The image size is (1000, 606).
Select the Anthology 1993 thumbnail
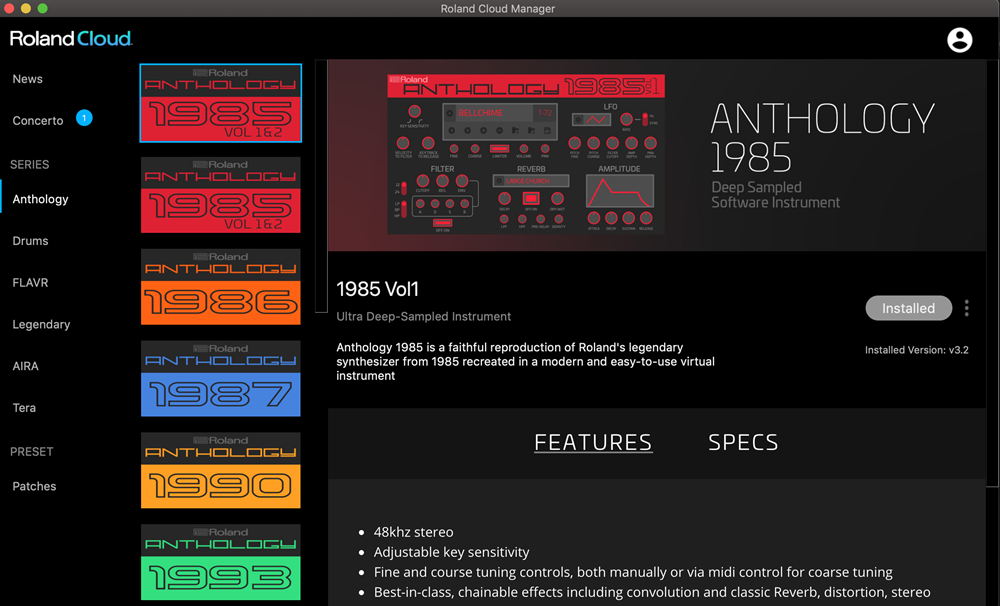(x=221, y=562)
